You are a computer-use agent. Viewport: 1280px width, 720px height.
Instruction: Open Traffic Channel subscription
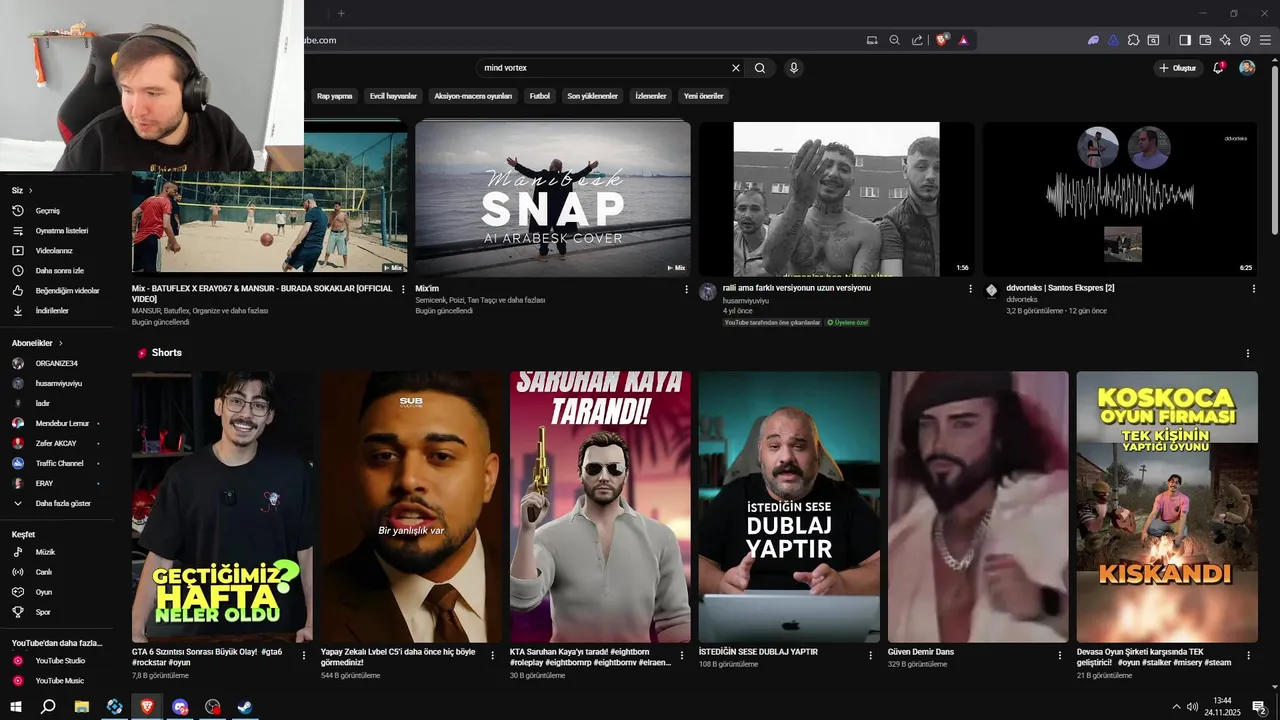[60, 463]
